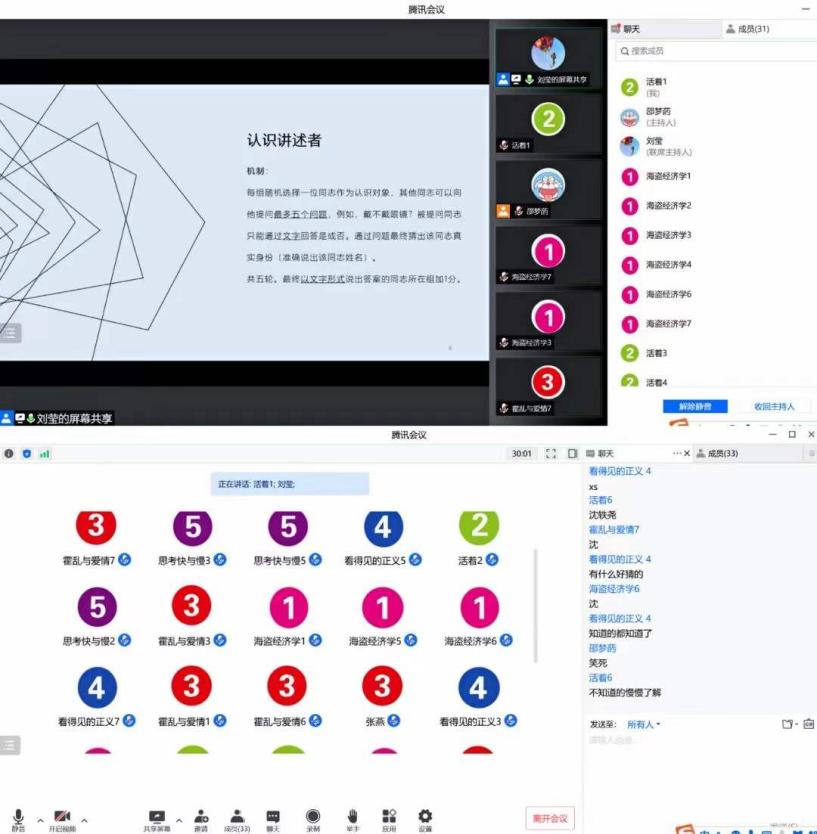817x834 pixels.
Task: Open the 应用 (apps) icon
Action: [x=389, y=817]
